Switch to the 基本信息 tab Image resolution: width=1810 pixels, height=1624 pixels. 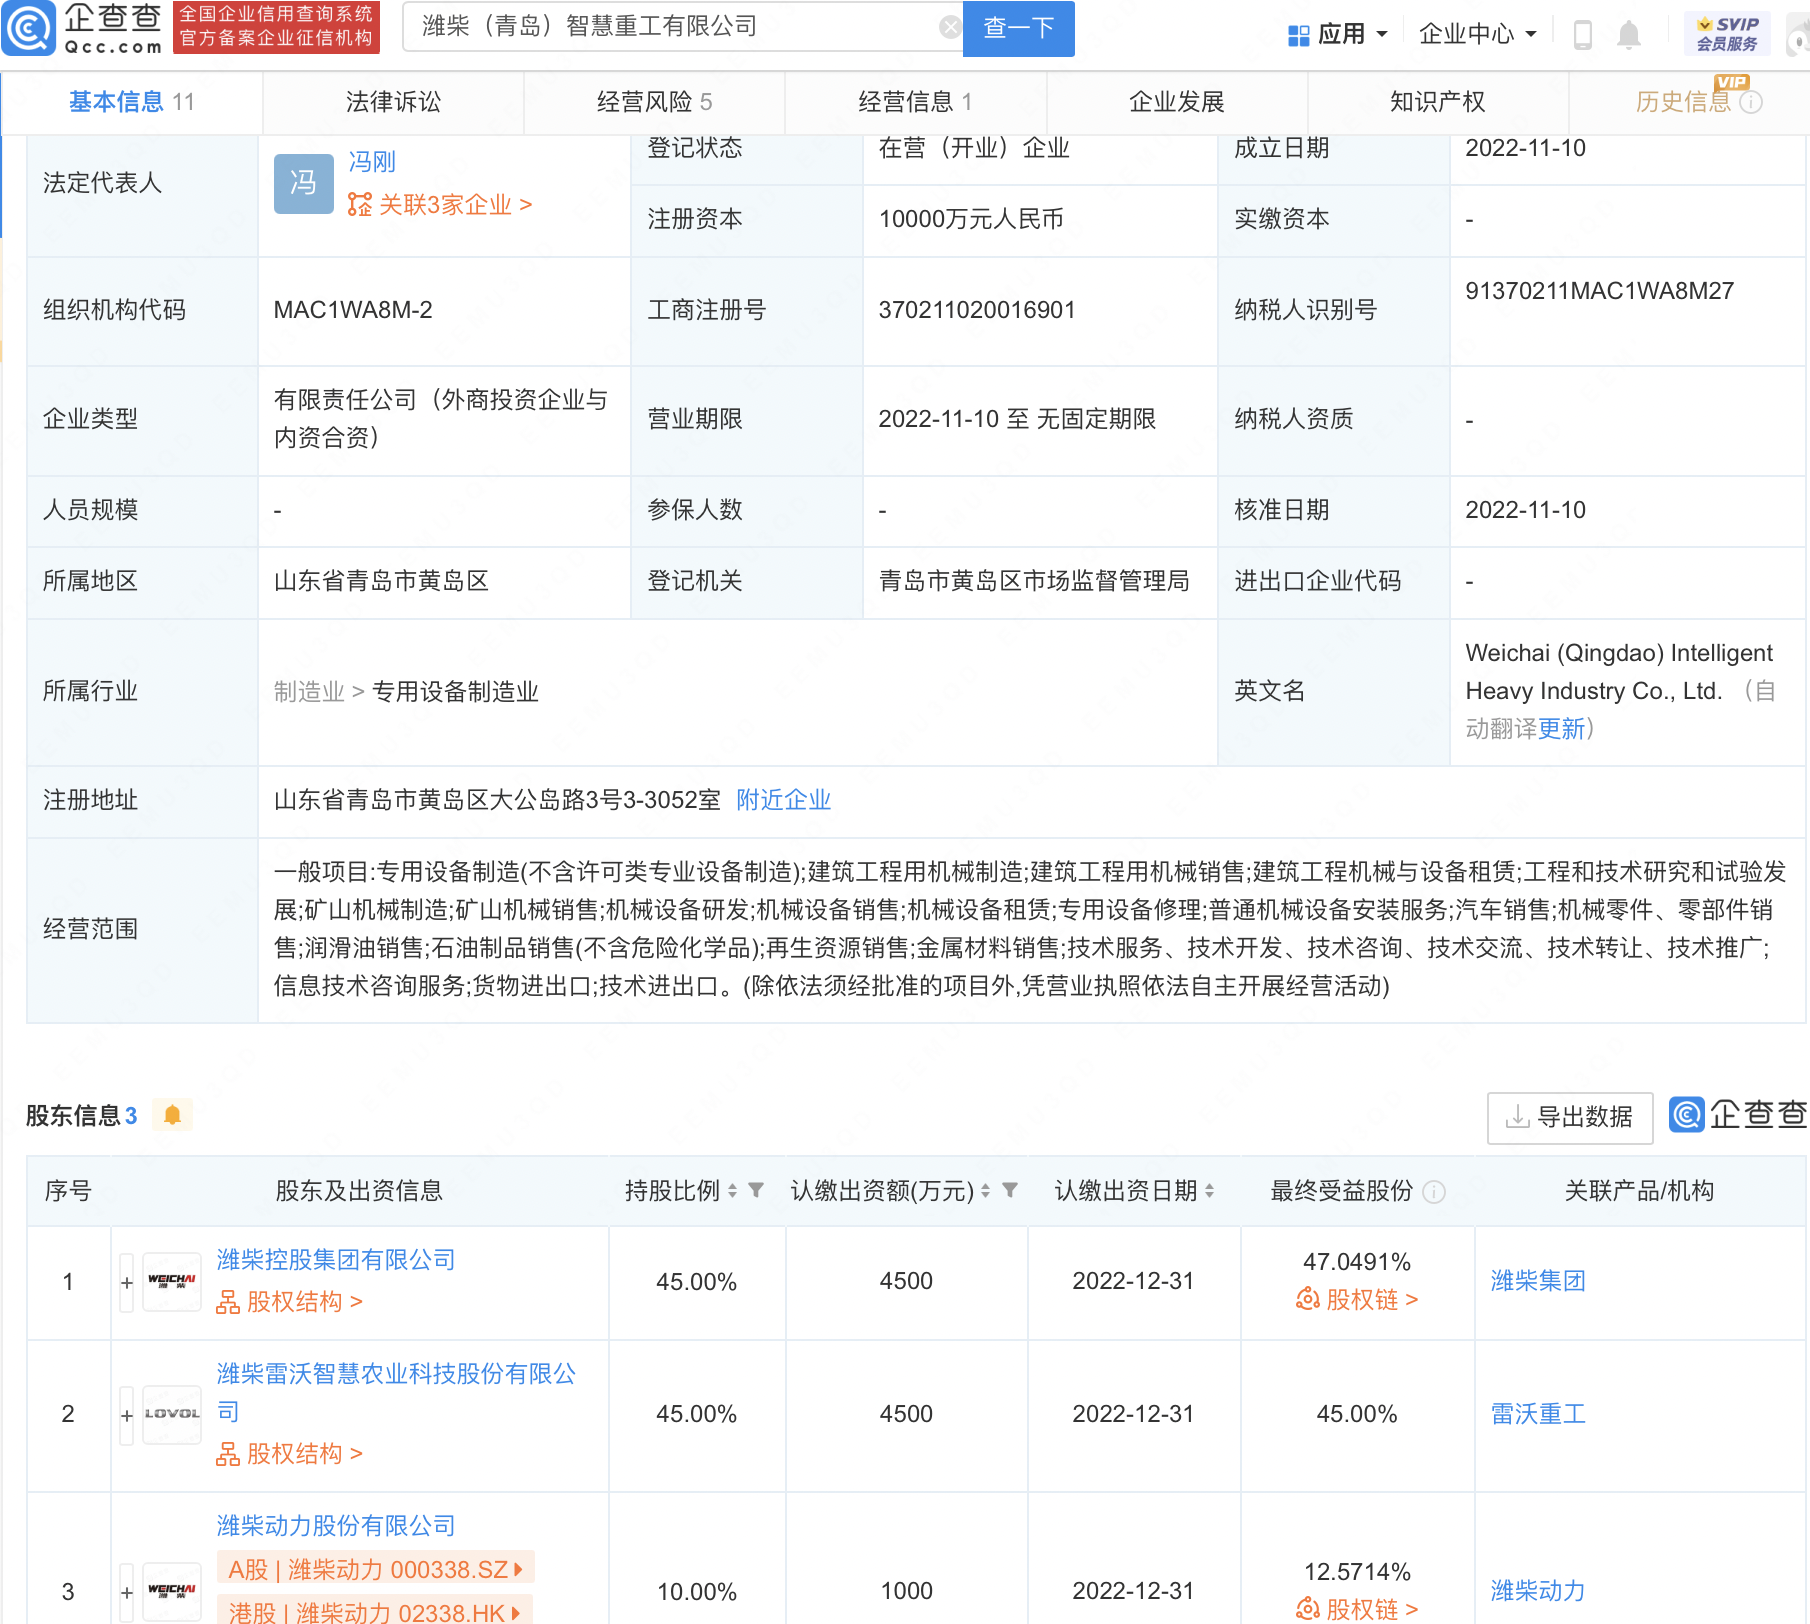tap(131, 102)
